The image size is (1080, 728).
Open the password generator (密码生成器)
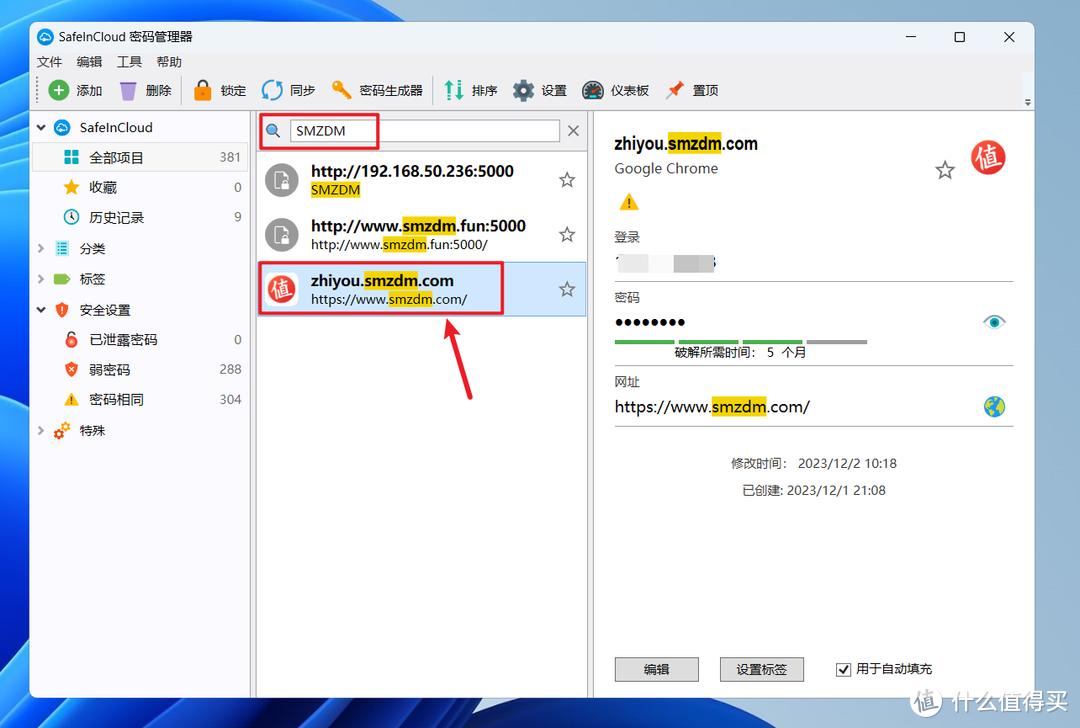pos(342,90)
